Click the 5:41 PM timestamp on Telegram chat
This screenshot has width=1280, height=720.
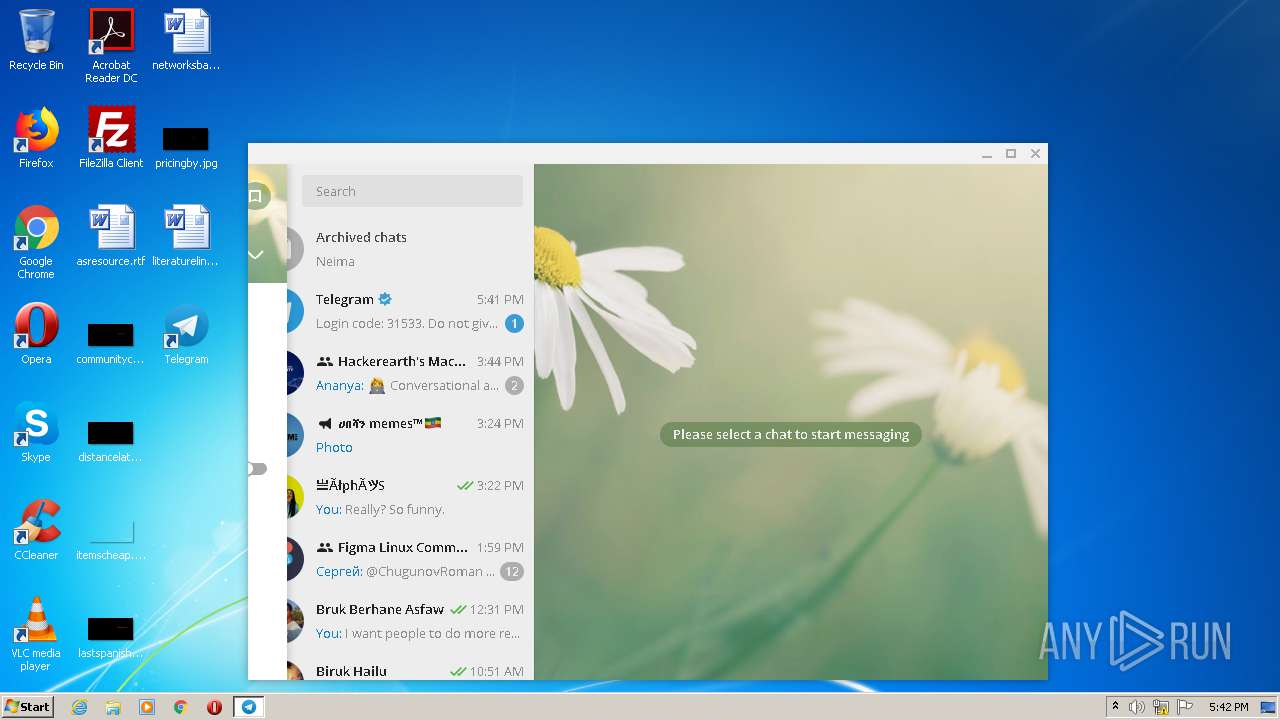(500, 299)
